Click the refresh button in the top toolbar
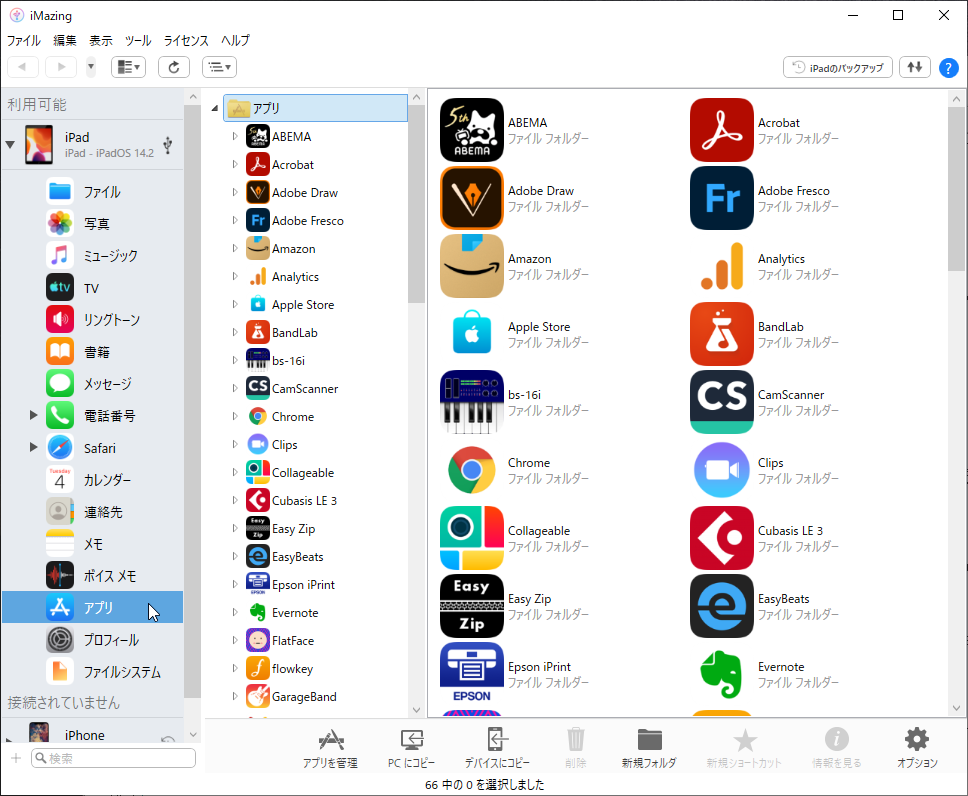The width and height of the screenshot is (968, 796). pos(173,67)
